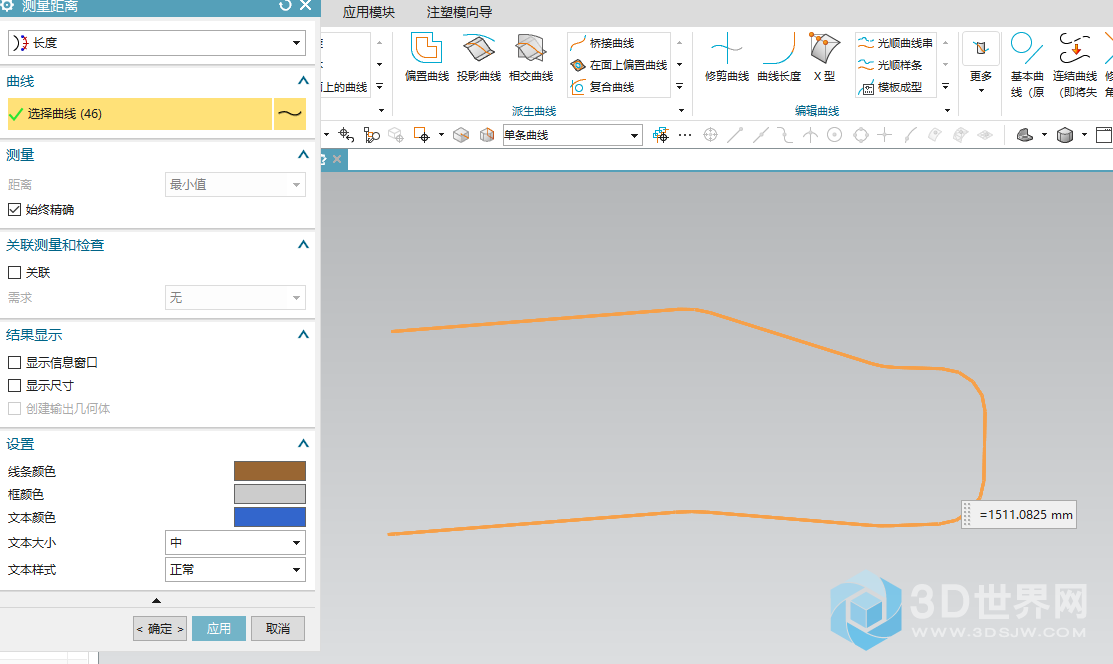The height and width of the screenshot is (664, 1113).
Task: Click the collapse dialog up-arrow button
Action: 156,601
